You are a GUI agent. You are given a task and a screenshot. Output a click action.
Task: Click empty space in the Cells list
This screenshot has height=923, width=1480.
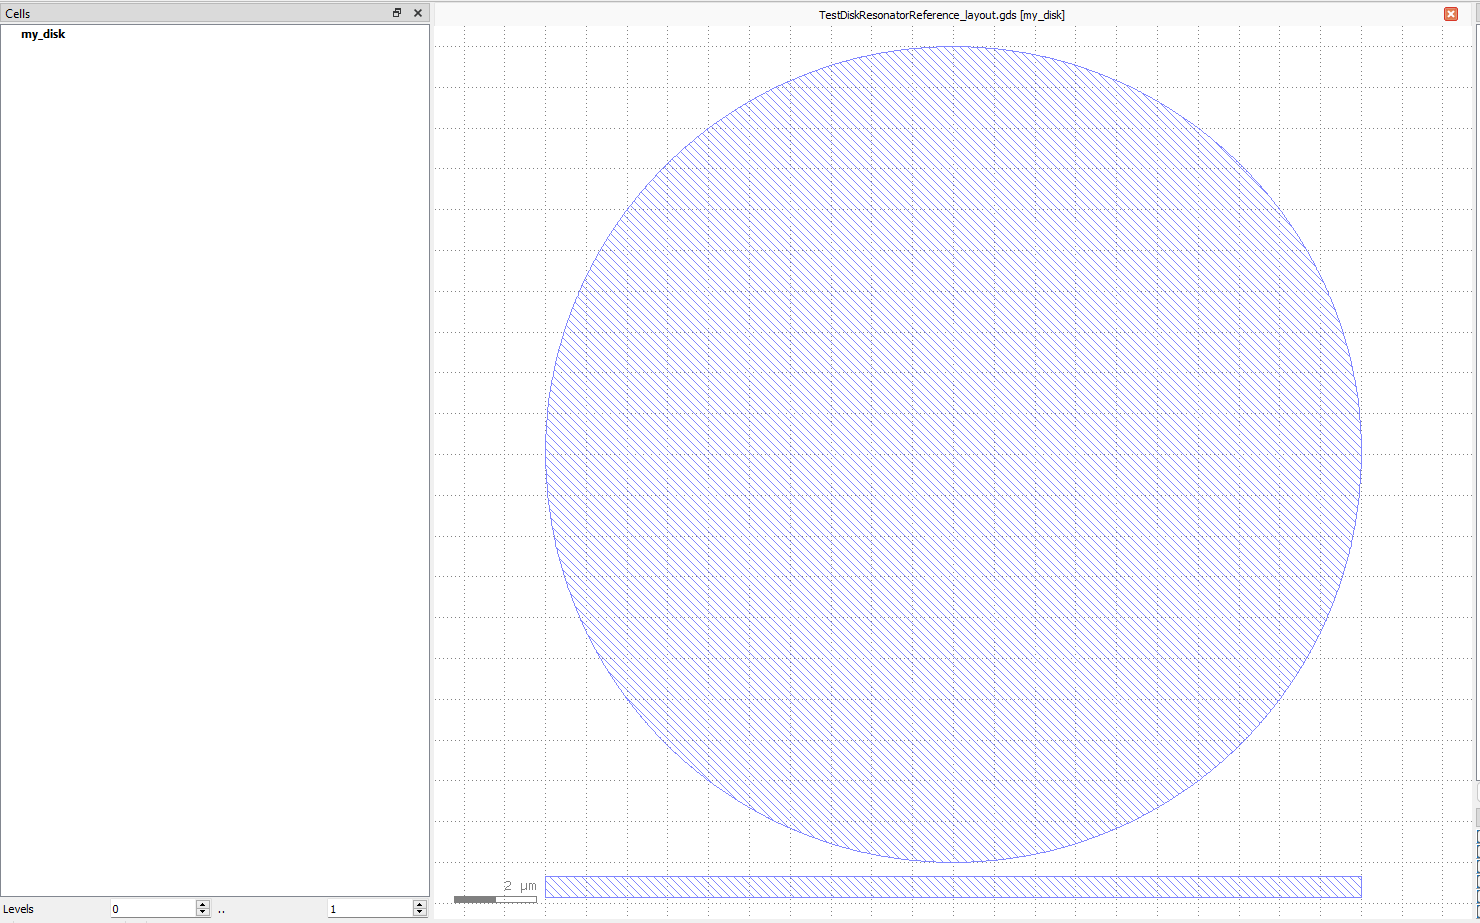pos(215,450)
